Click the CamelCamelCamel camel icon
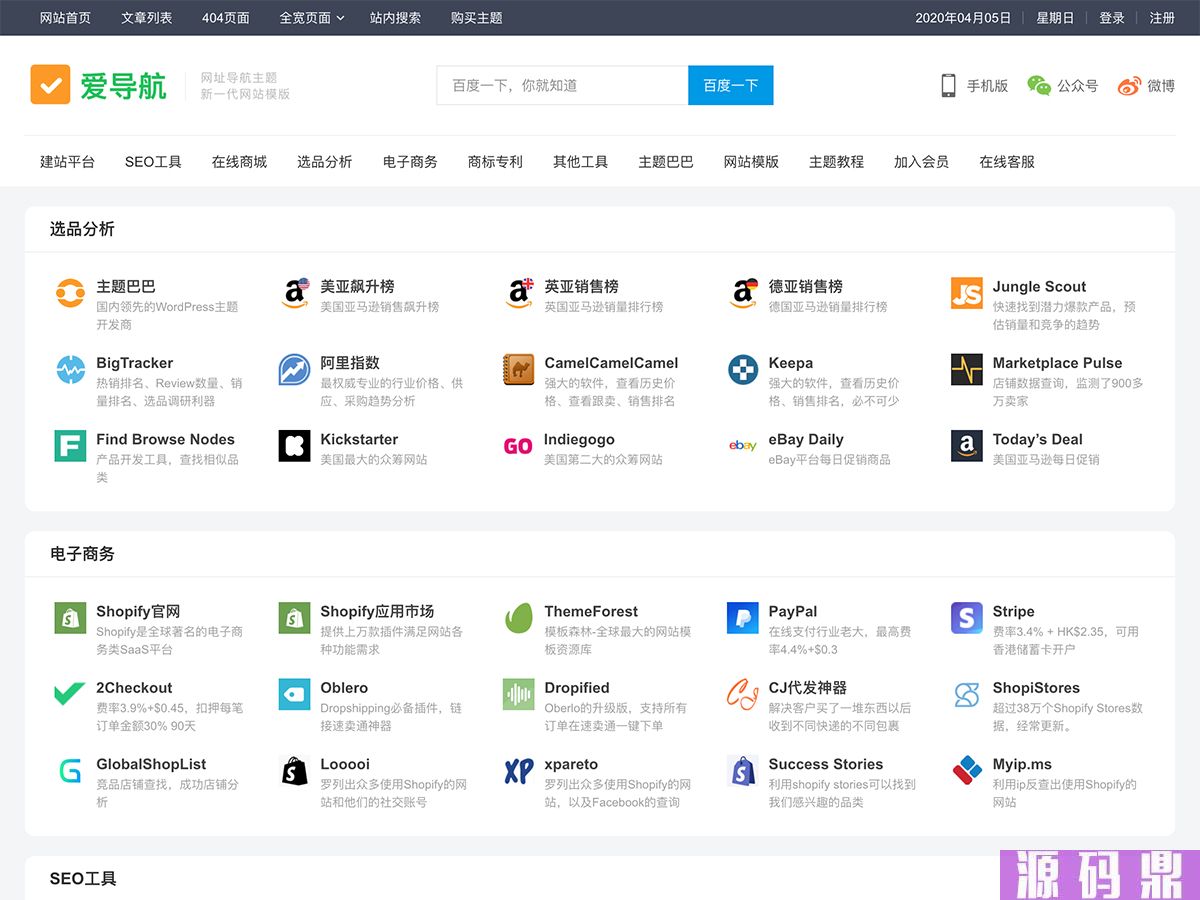This screenshot has height=900, width=1200. (x=518, y=370)
